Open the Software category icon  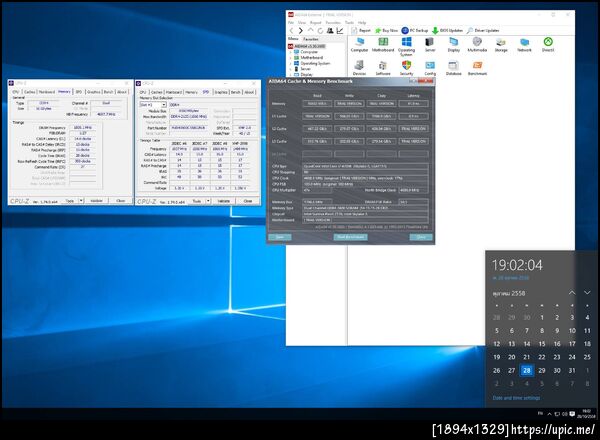click(383, 68)
